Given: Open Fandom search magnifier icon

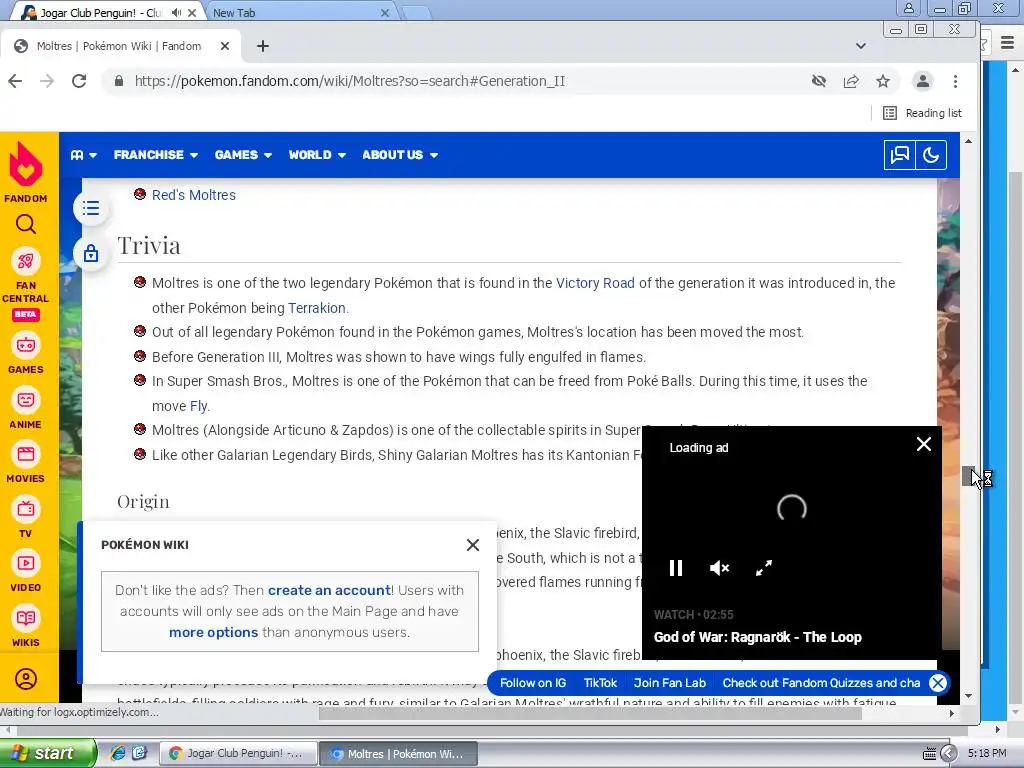Looking at the screenshot, I should pos(25,225).
